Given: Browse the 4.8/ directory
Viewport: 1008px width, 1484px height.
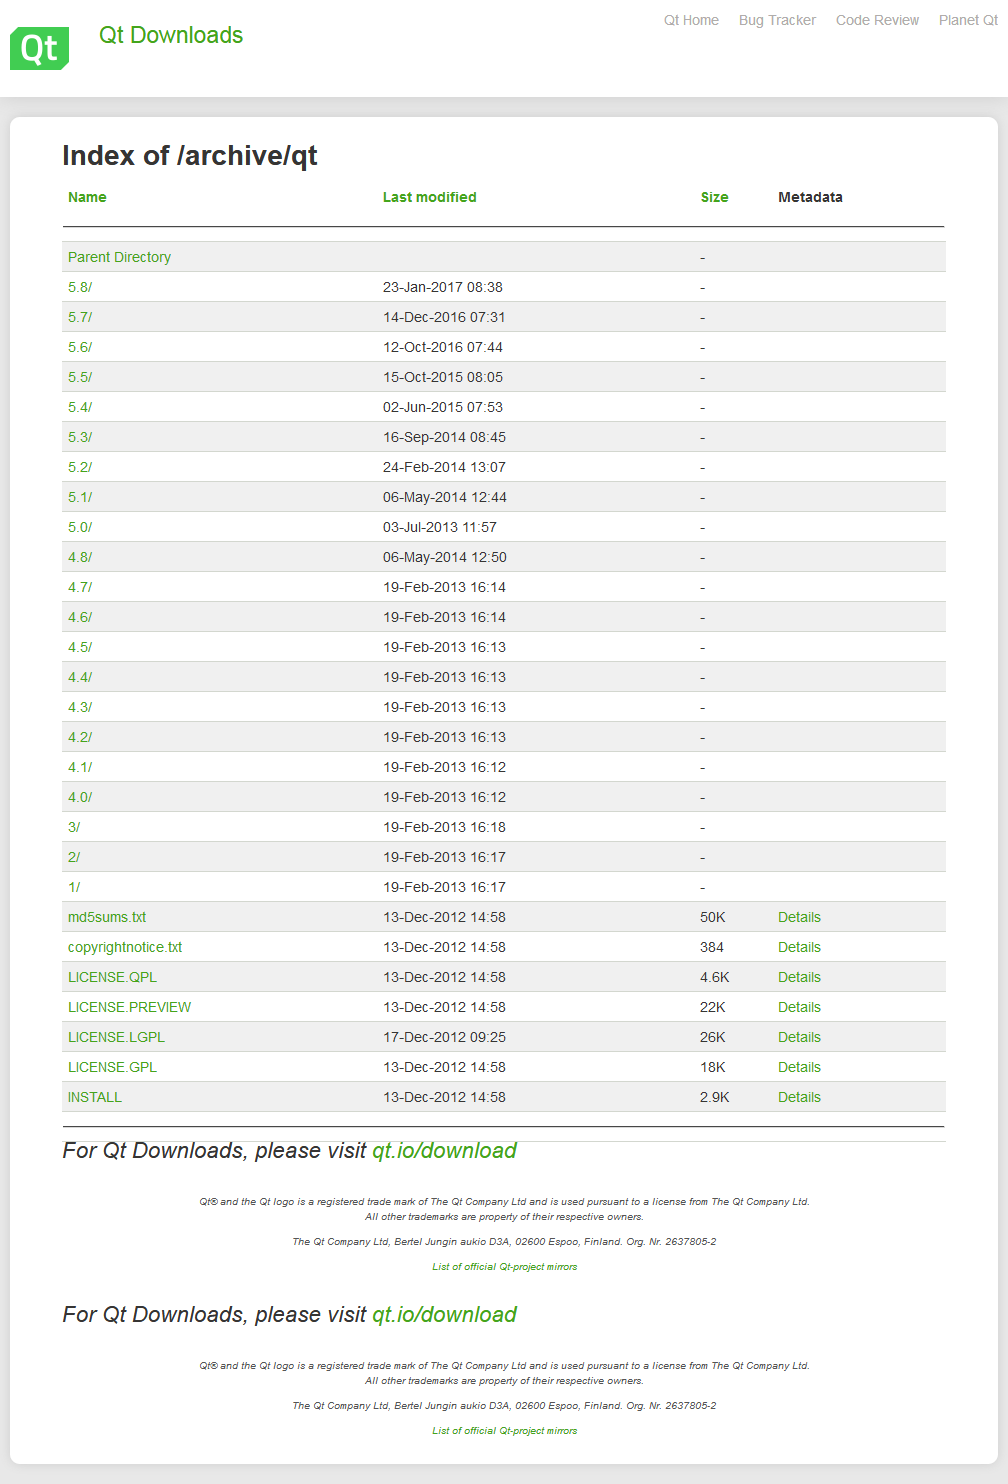Looking at the screenshot, I should (80, 557).
